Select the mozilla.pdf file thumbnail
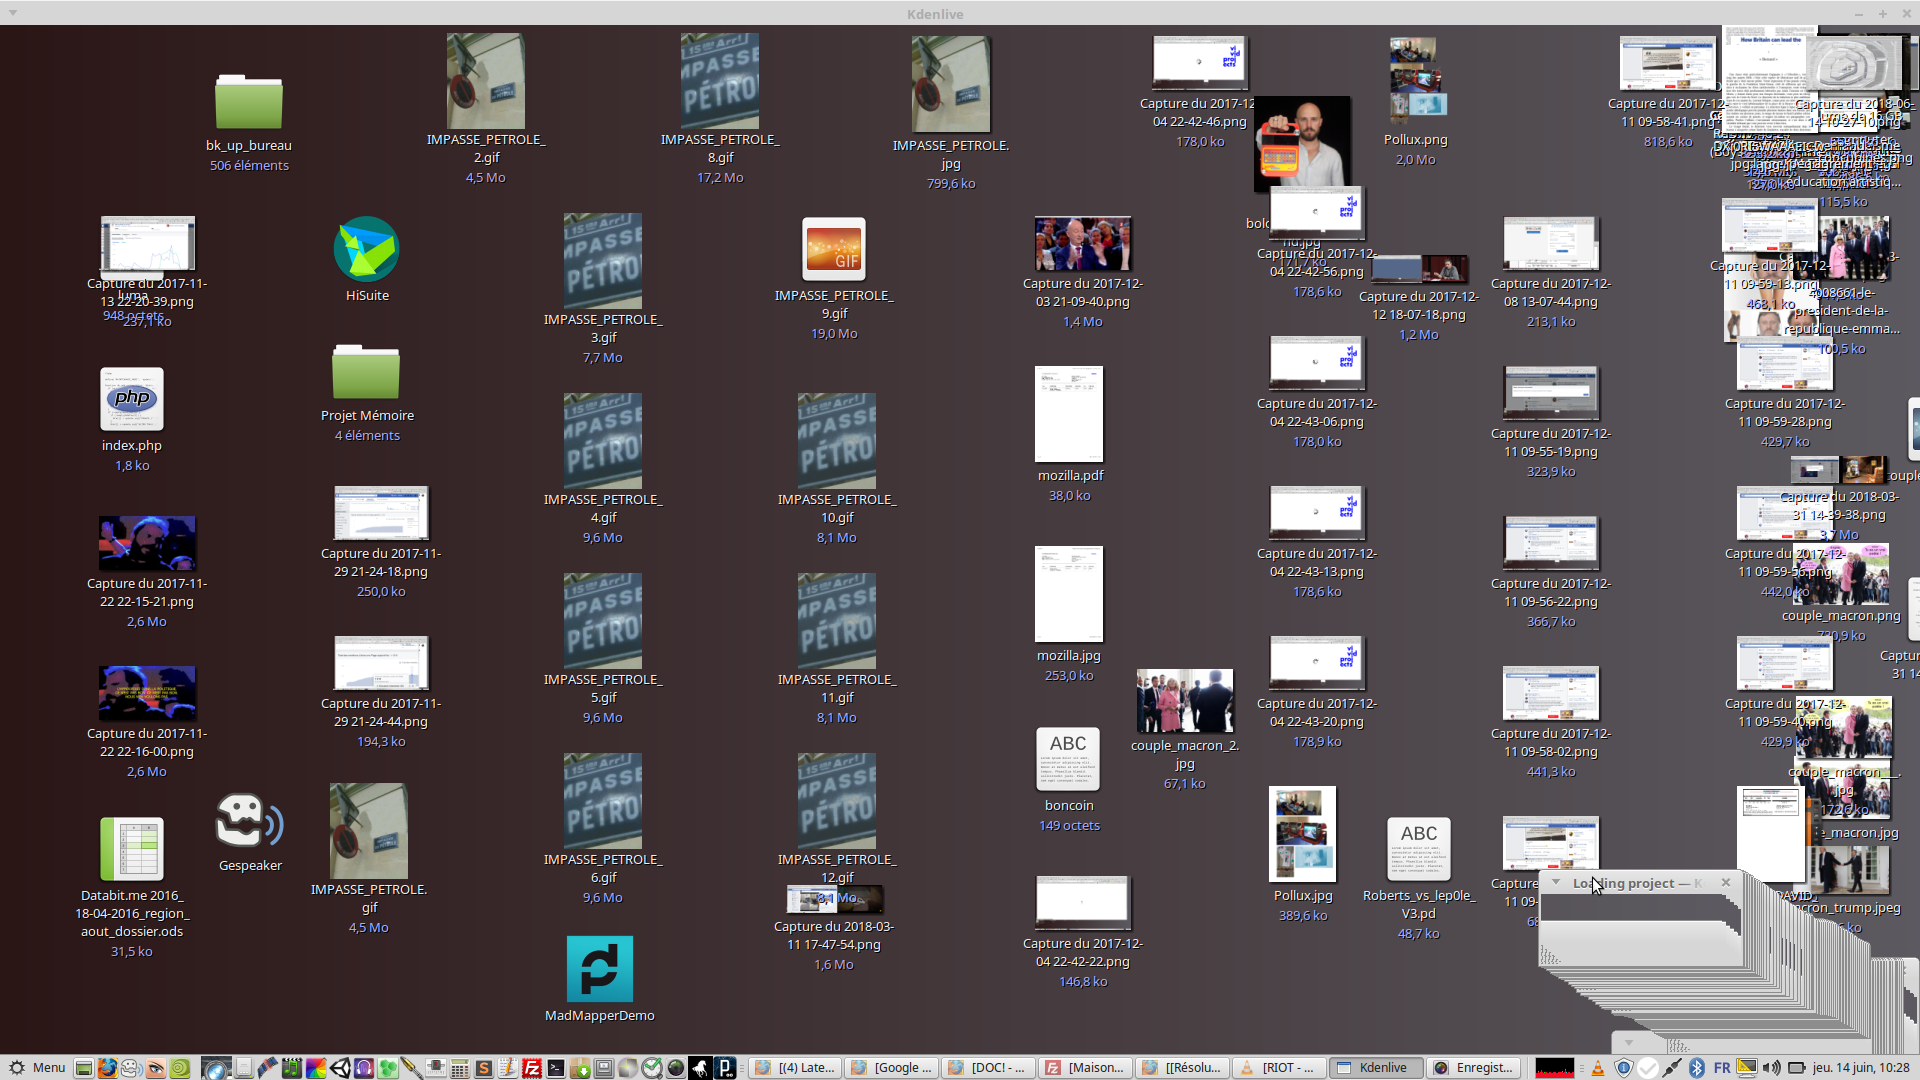 point(1069,413)
